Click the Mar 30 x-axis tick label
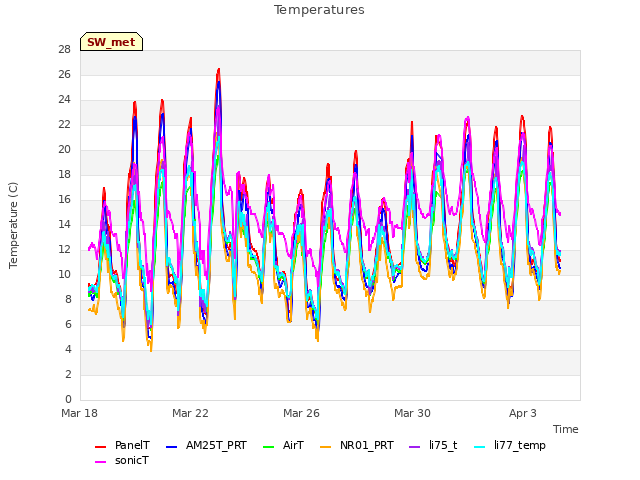The height and width of the screenshot is (480, 640). [412, 413]
